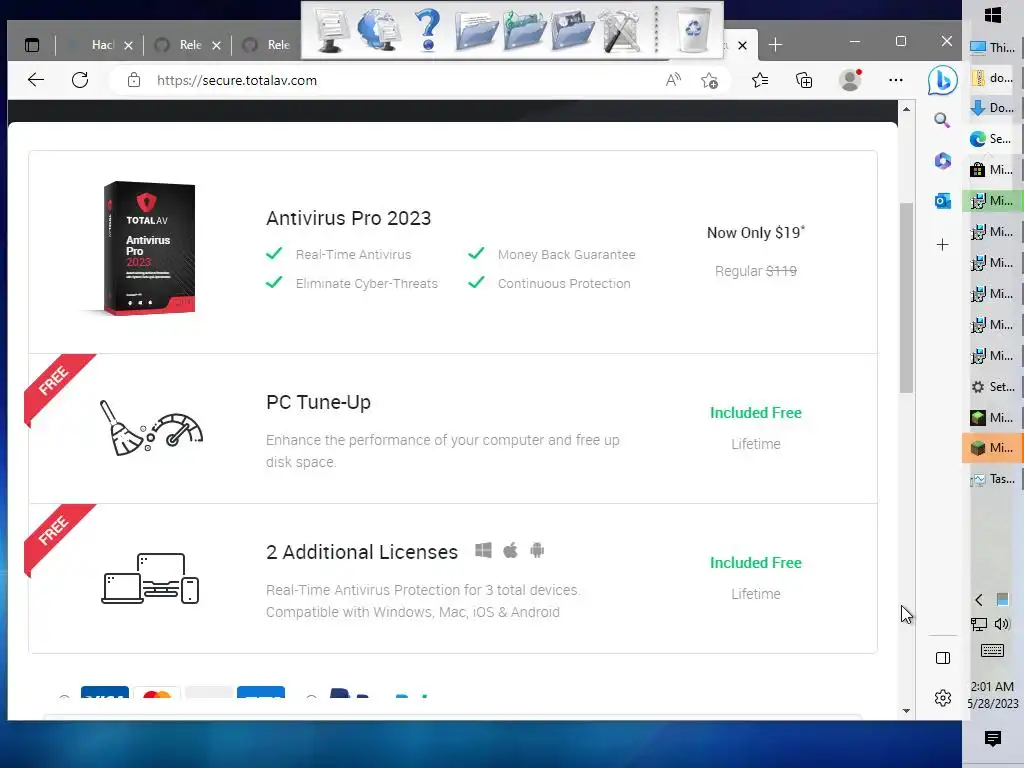Click the Windows logo beside Additional Licenses

click(x=483, y=551)
